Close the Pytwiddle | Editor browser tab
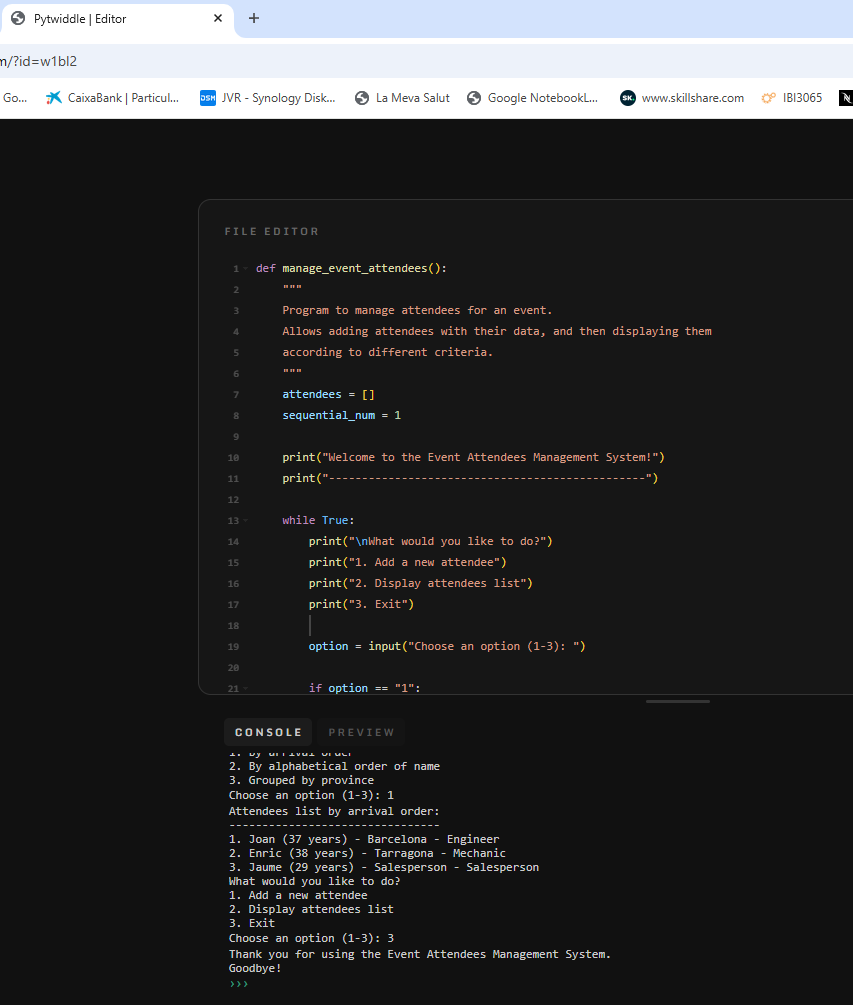The image size is (853, 1005). click(x=218, y=19)
